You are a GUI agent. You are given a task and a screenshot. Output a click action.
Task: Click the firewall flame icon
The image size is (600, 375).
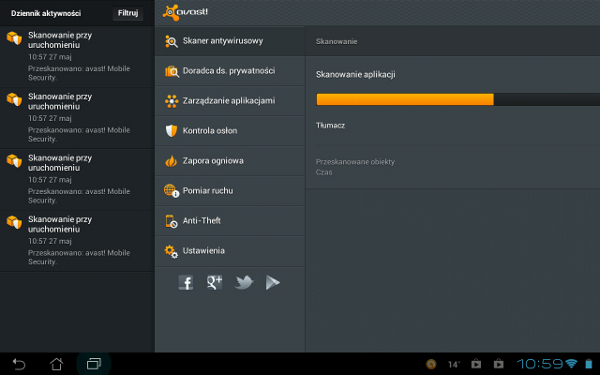tap(171, 161)
